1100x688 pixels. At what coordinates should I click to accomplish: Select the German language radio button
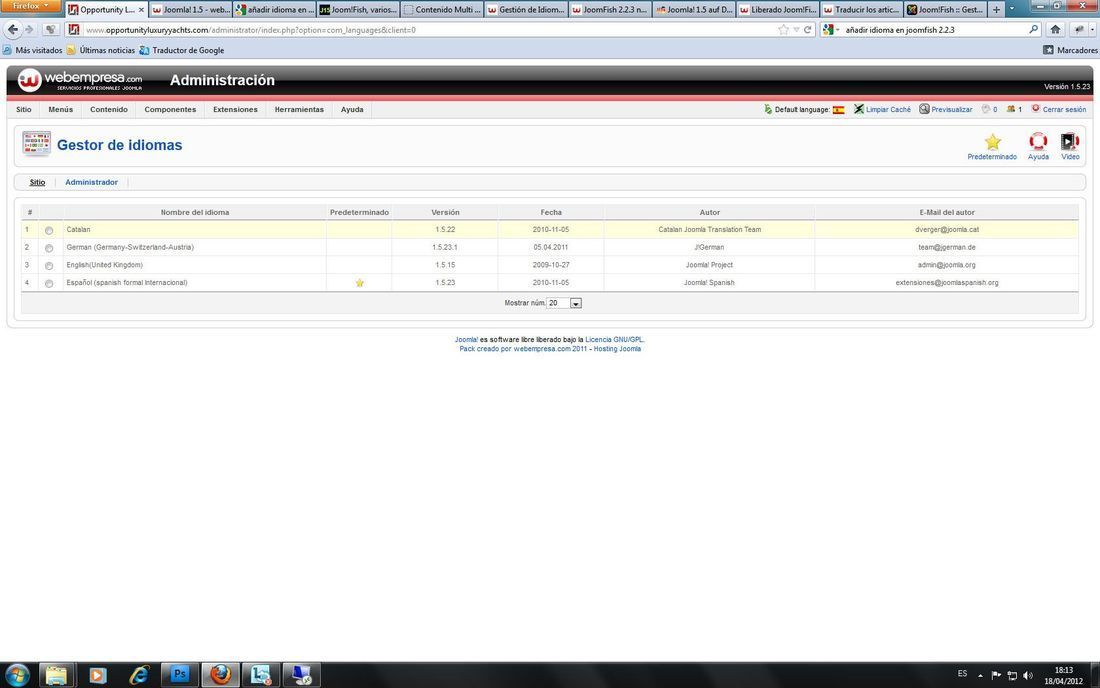coord(49,248)
